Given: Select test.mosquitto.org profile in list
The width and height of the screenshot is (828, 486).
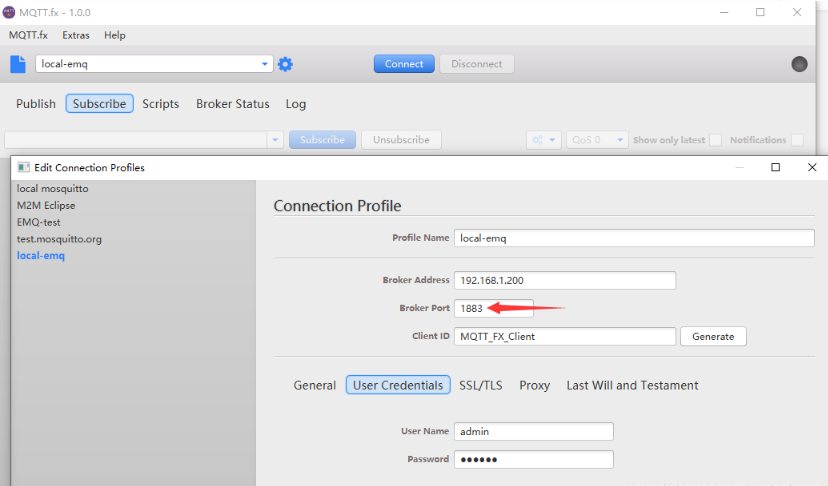Looking at the screenshot, I should [59, 239].
